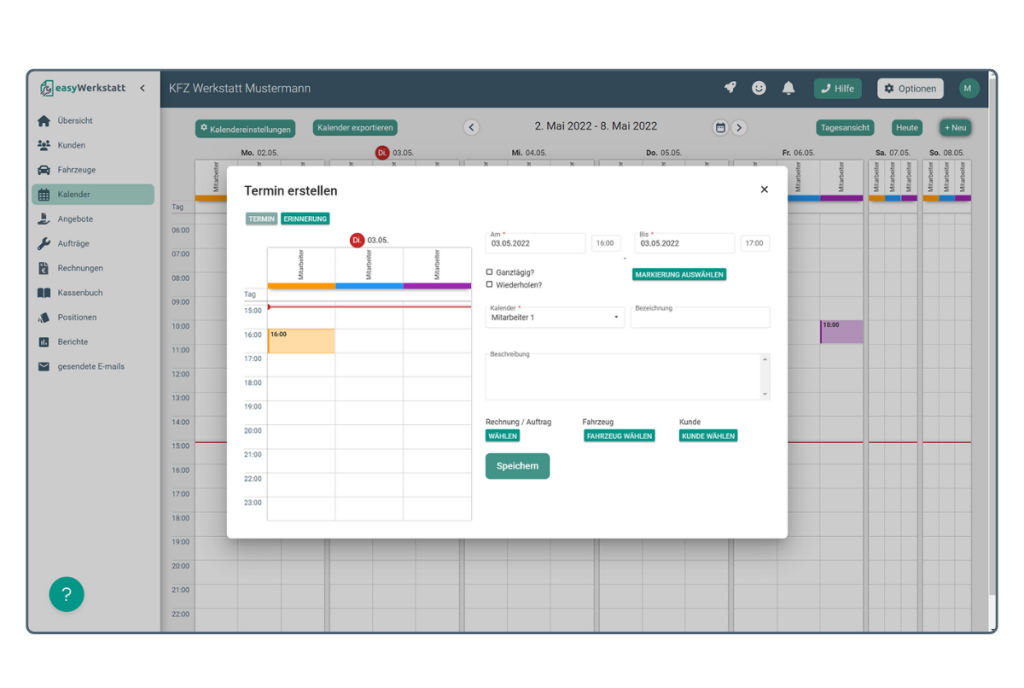Close the Termin erstellen dialog
1024x688 pixels.
(x=764, y=190)
